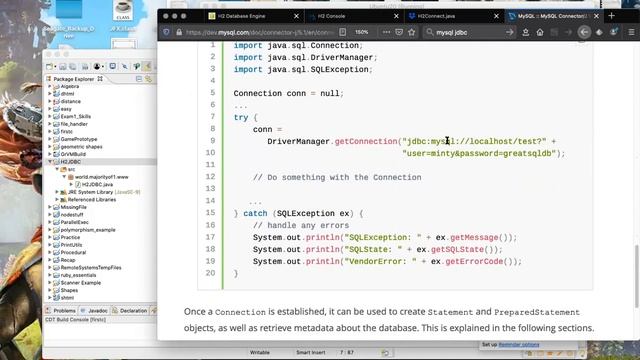Click the site security padlock icon
This screenshot has width=640, height=360.
coord(179,32)
